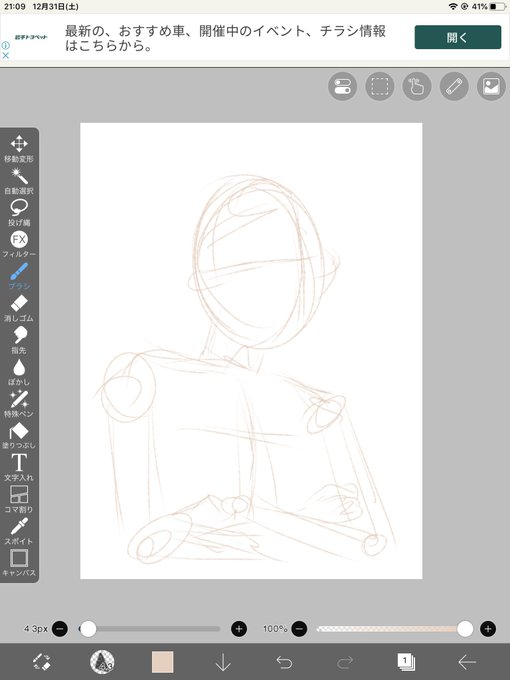Select the Text (文字入れ) tool
510x680 pixels.
click(x=19, y=468)
